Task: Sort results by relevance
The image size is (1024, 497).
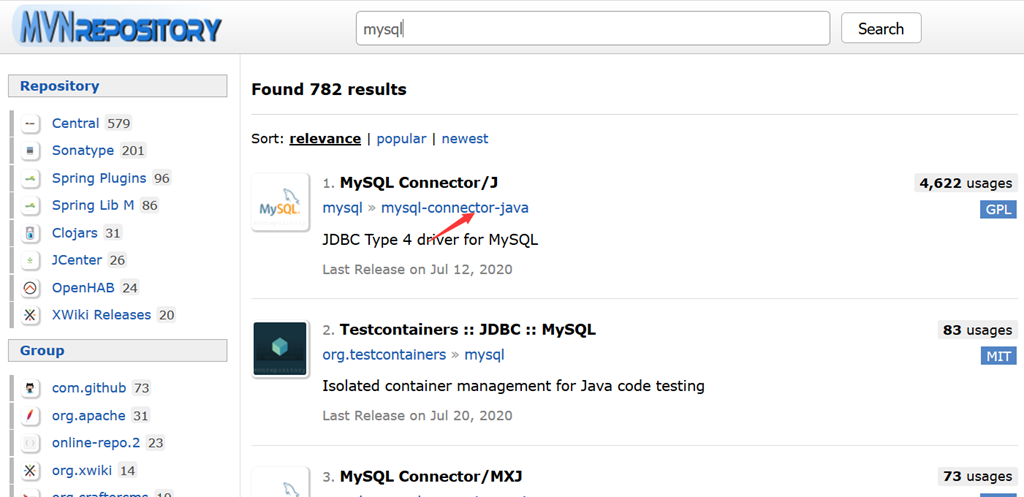Action: (325, 139)
